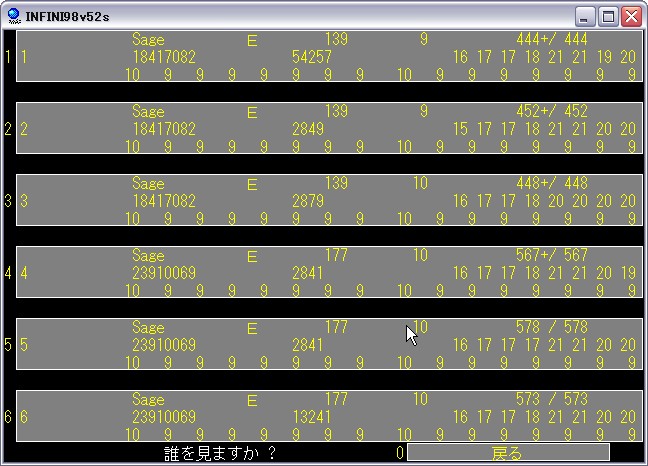Click HP text 444+/ 444
Image resolution: width=648 pixels, height=466 pixels.
pos(552,39)
